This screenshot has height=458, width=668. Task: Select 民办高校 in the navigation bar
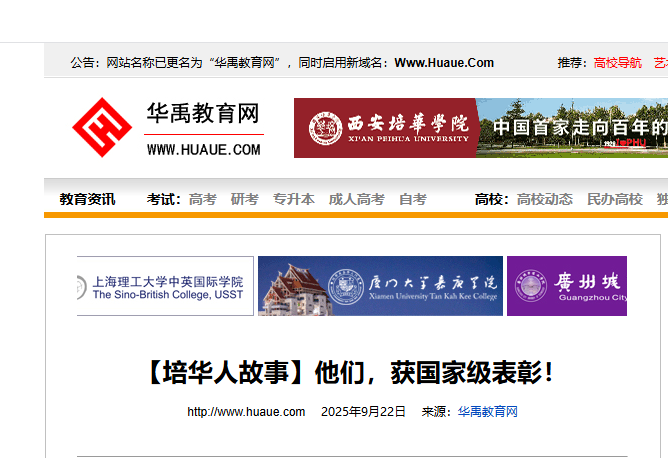pos(614,199)
